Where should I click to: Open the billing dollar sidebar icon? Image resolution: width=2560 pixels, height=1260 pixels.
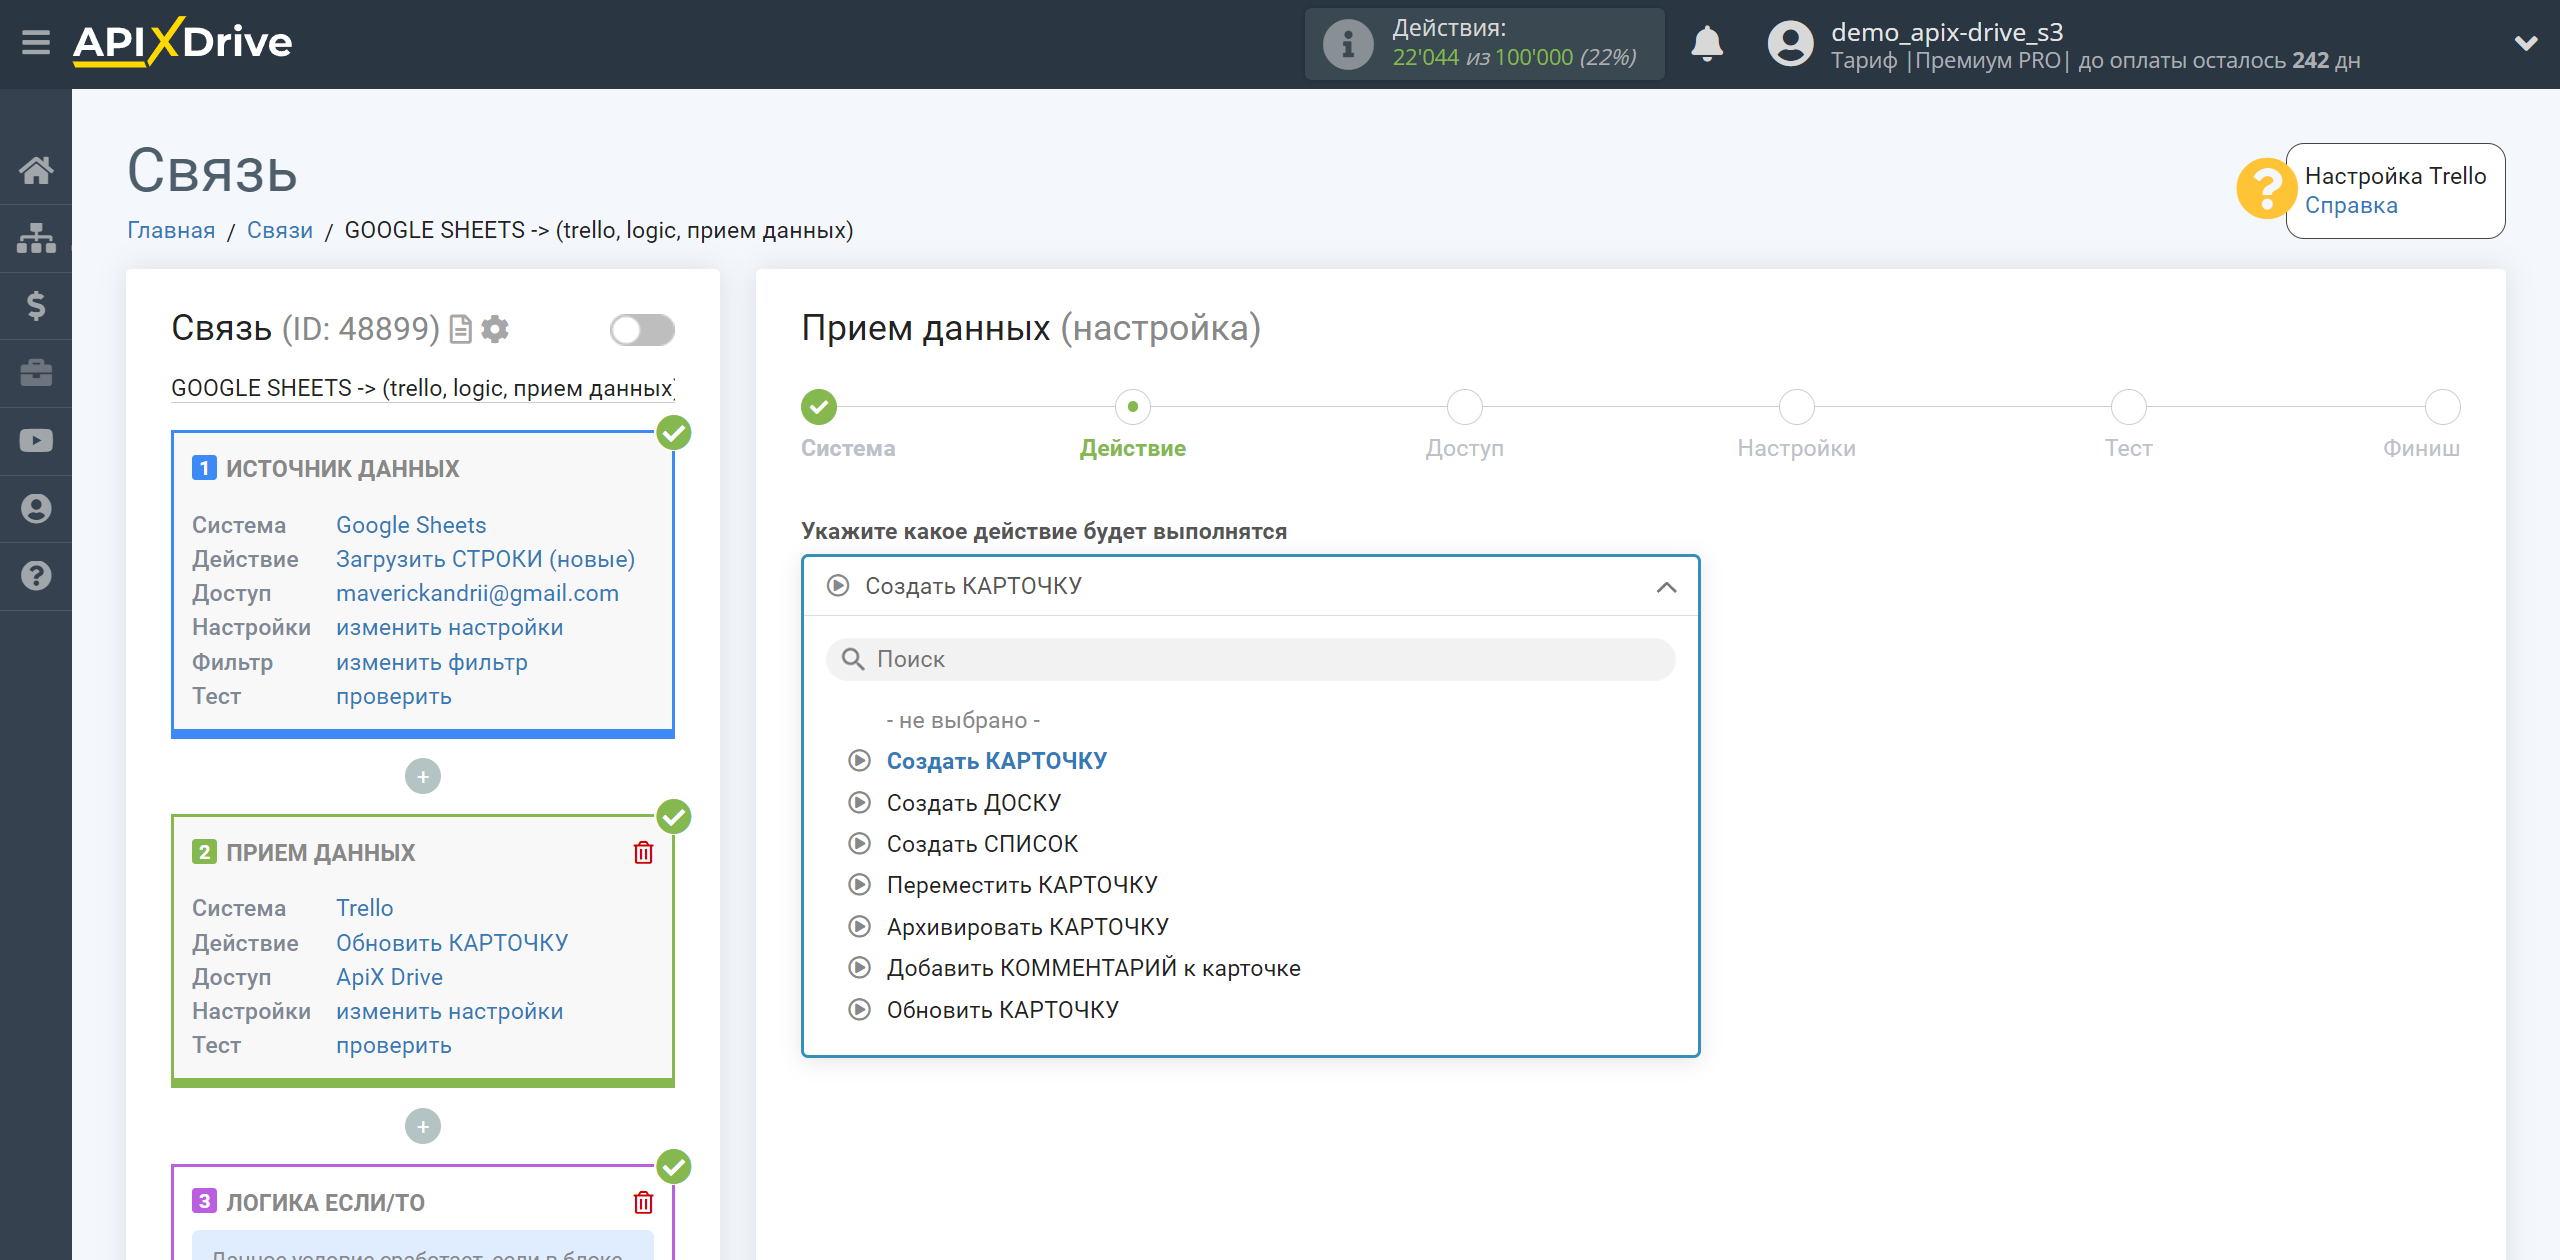36,305
